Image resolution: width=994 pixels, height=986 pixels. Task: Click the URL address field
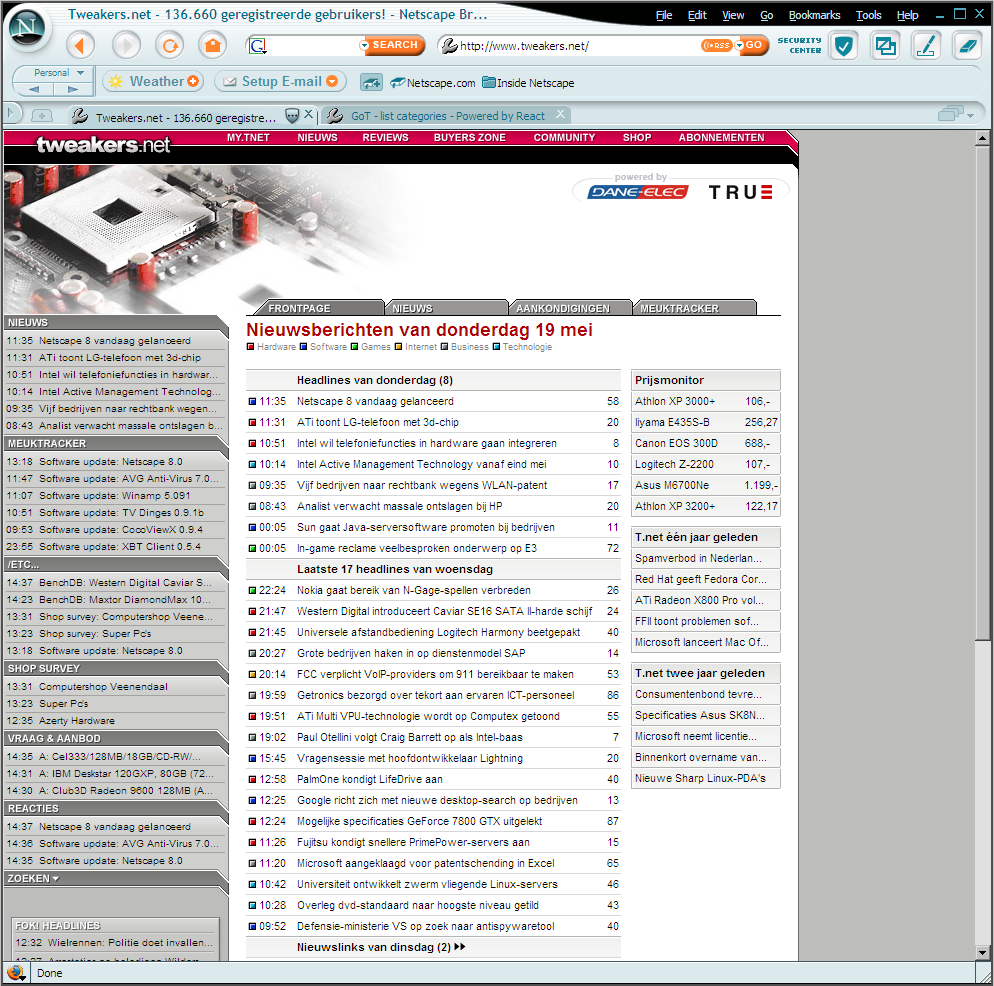pos(578,46)
